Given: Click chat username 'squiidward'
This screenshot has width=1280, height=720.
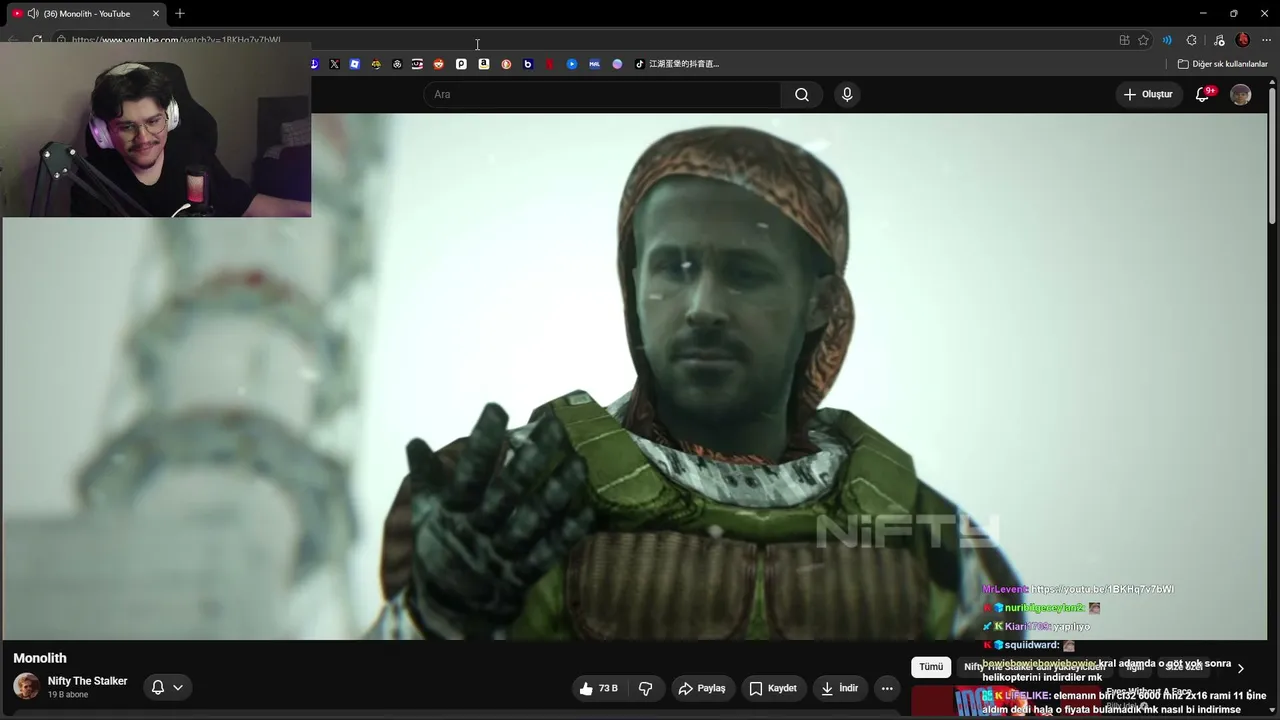Looking at the screenshot, I should point(1031,645).
